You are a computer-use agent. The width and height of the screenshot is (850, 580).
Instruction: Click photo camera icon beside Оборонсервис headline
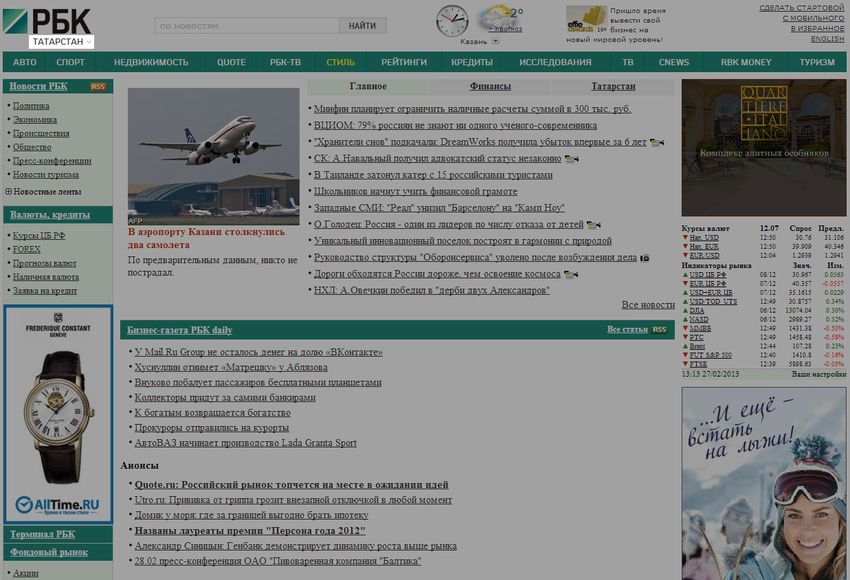(x=645, y=257)
